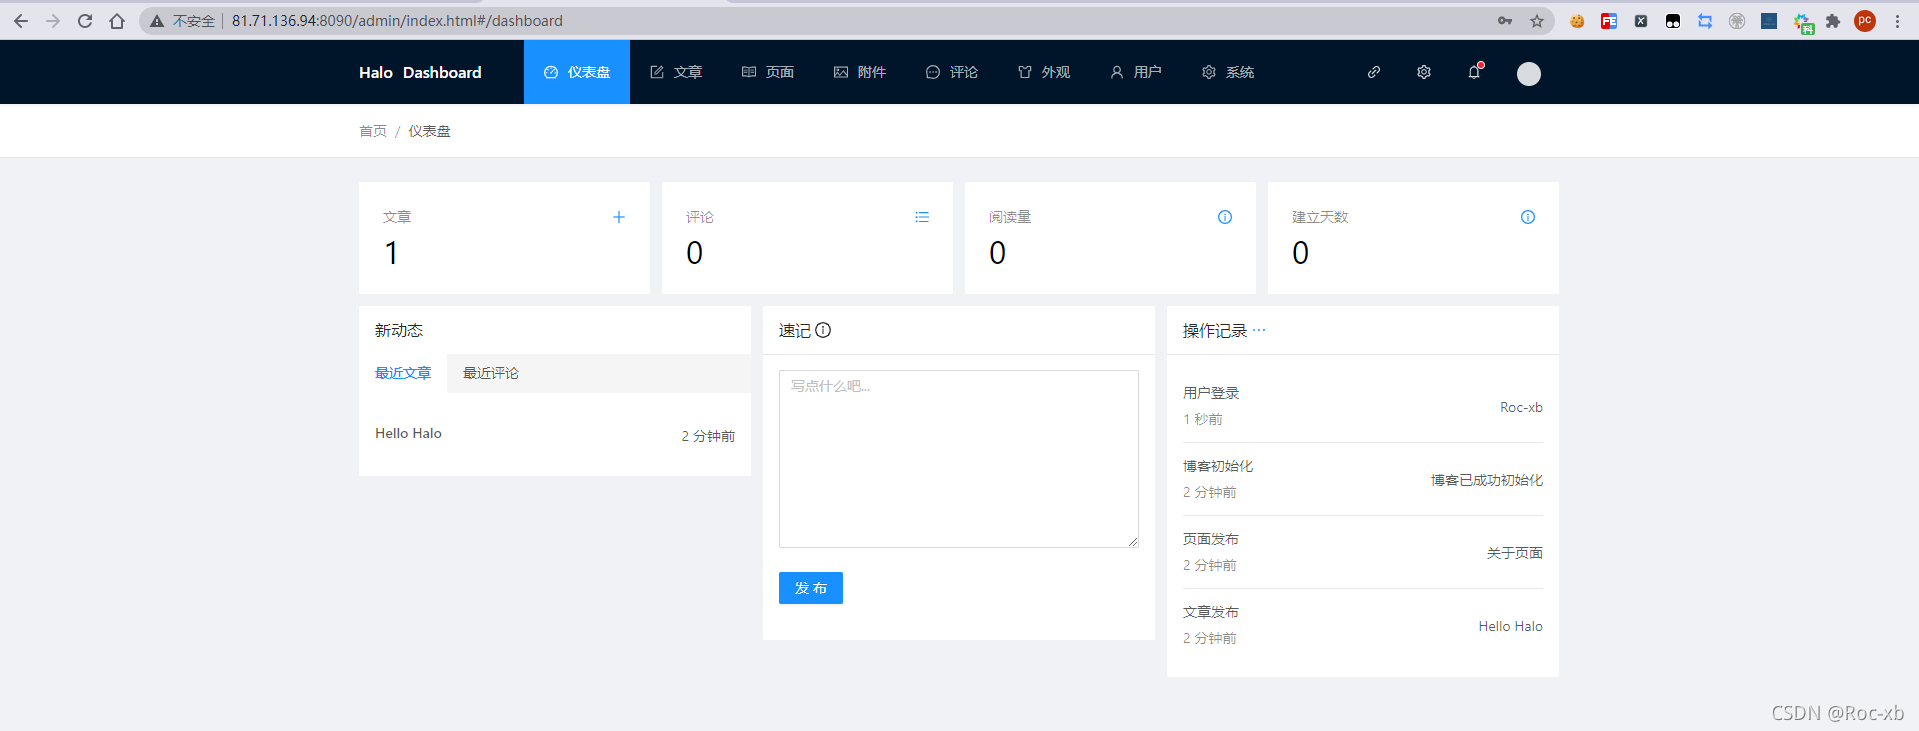Image resolution: width=1919 pixels, height=731 pixels.
Task: Click 仪表盘 in breadcrumb
Action: click(429, 131)
